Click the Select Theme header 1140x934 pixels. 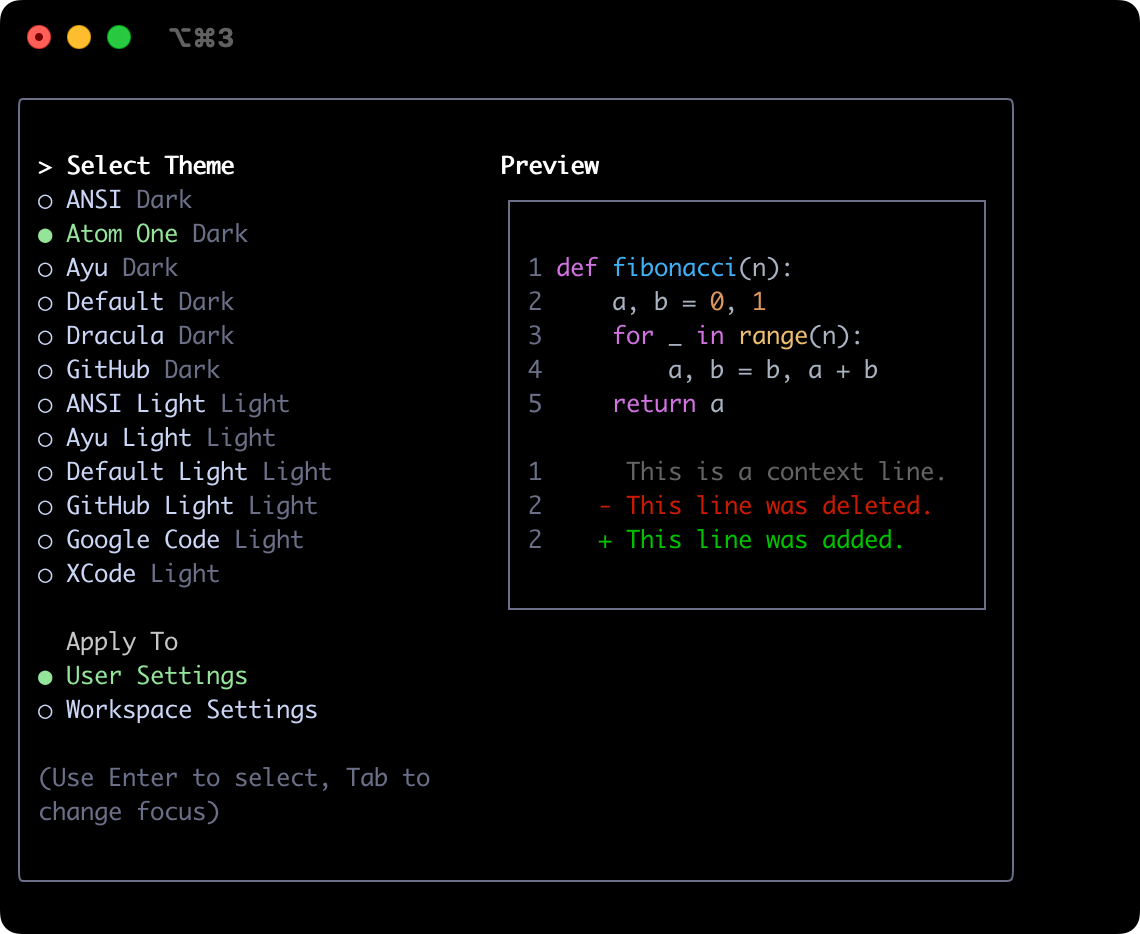150,165
